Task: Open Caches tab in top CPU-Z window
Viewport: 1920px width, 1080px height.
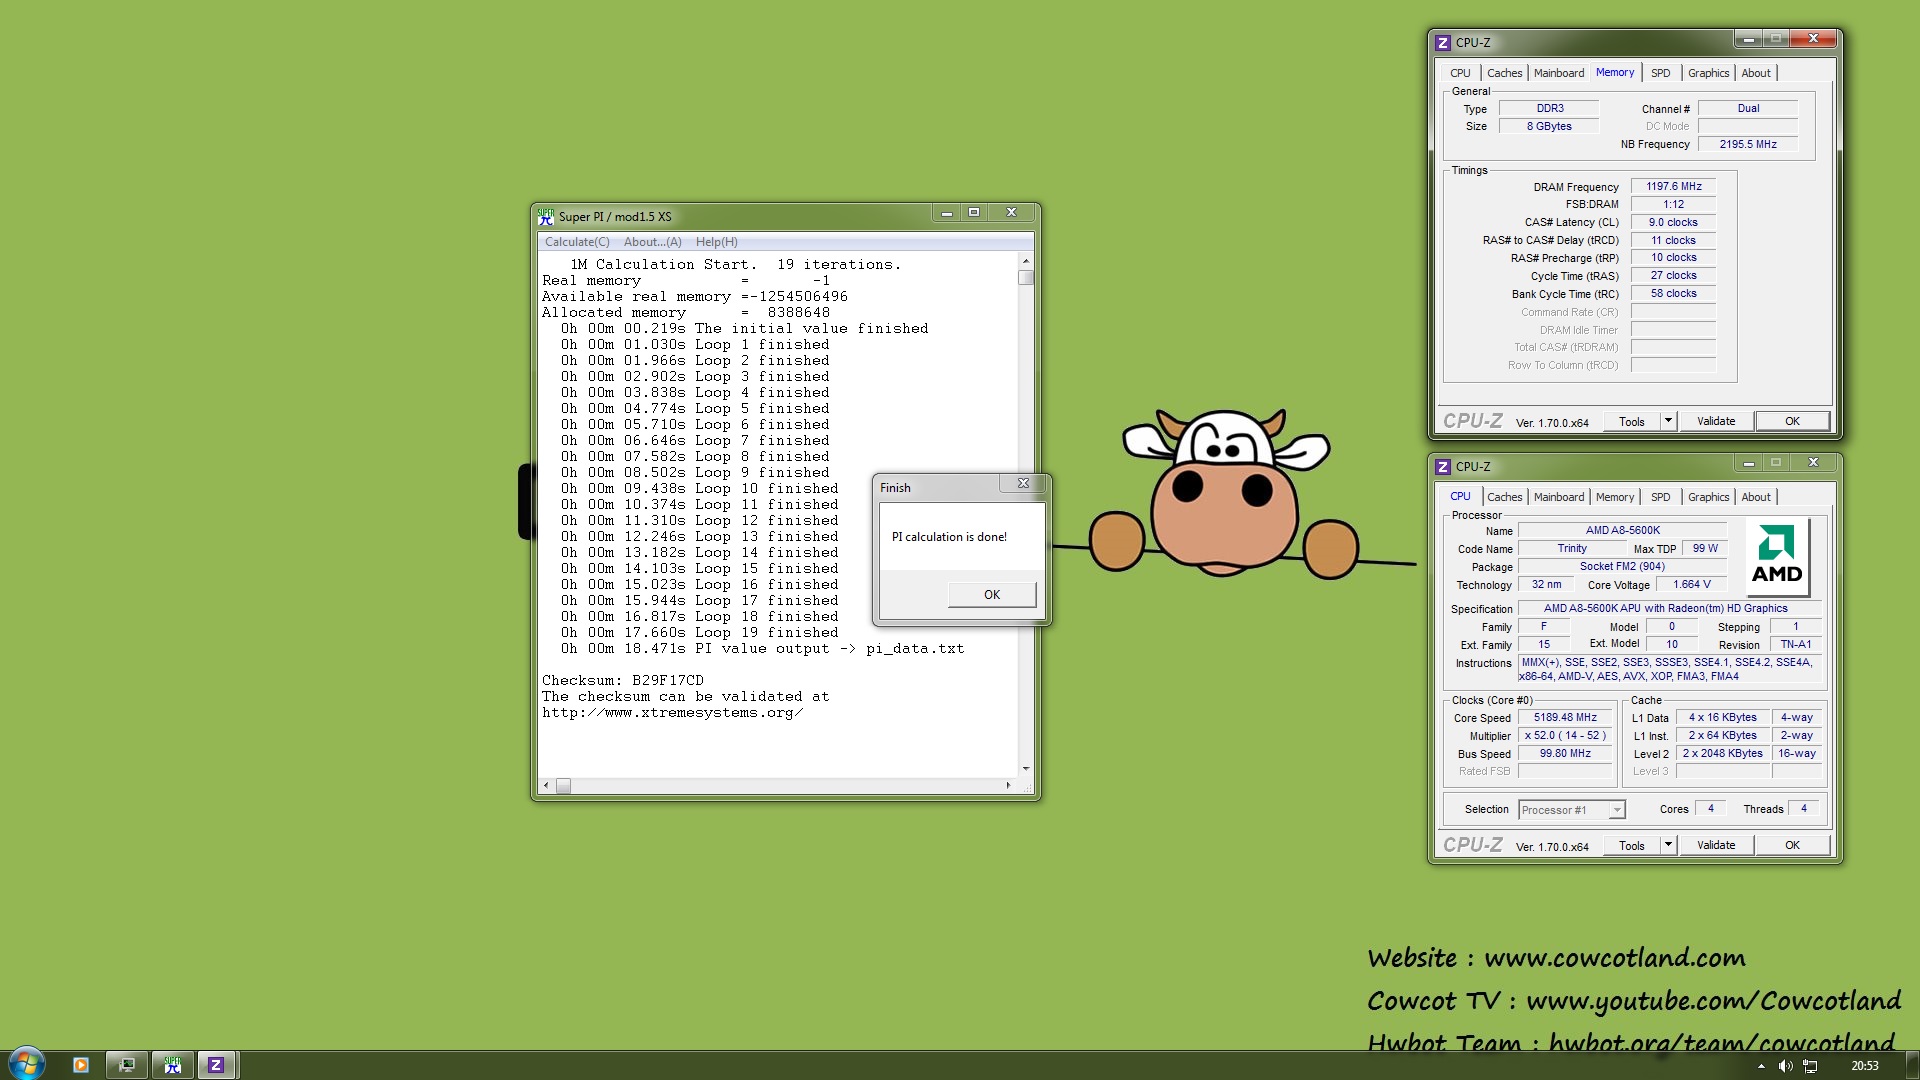Action: point(1504,73)
